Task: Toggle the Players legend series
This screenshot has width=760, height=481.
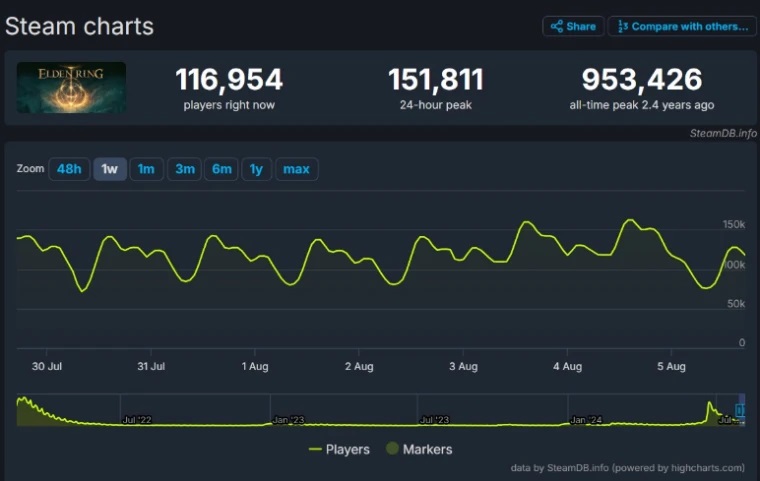Action: 339,449
